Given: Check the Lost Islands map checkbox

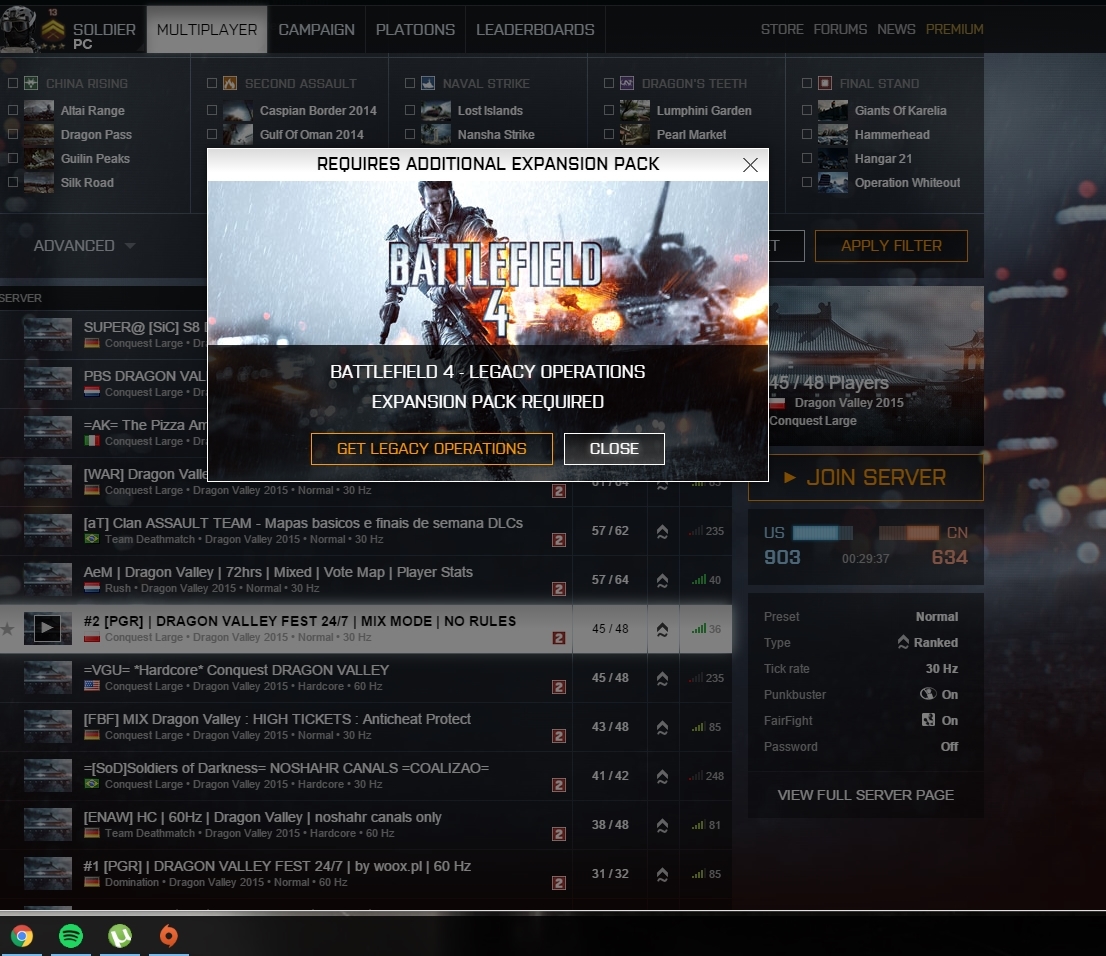Looking at the screenshot, I should pos(410,110).
